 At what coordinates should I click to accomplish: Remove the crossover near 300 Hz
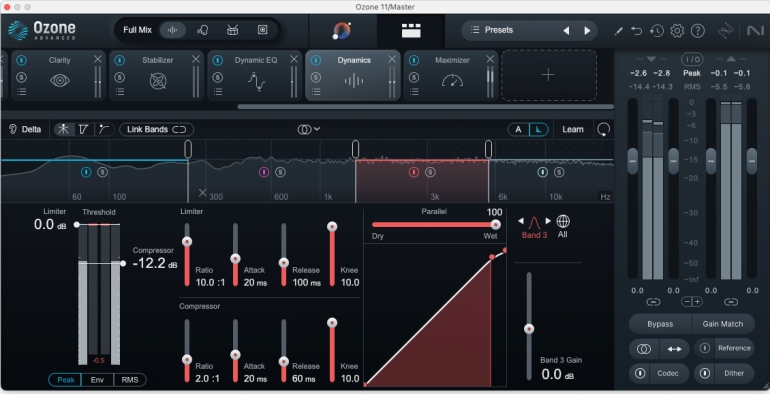202,193
